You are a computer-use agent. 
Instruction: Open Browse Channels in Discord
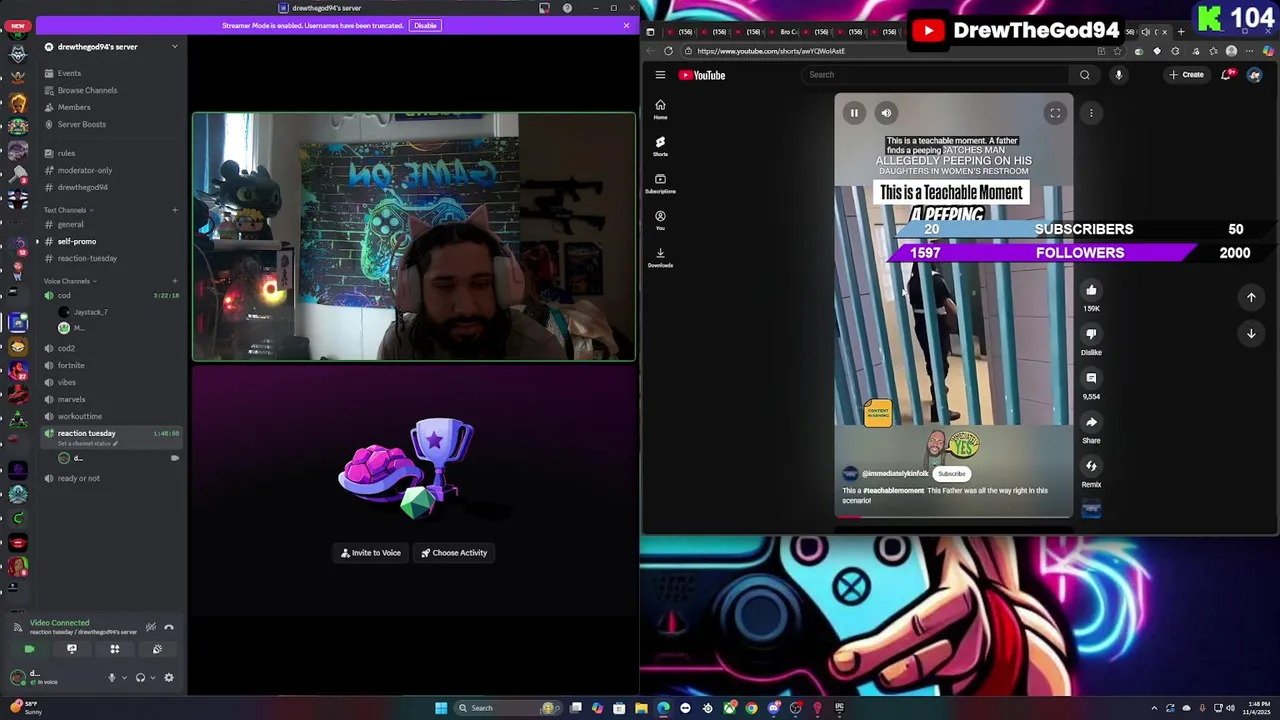[87, 90]
